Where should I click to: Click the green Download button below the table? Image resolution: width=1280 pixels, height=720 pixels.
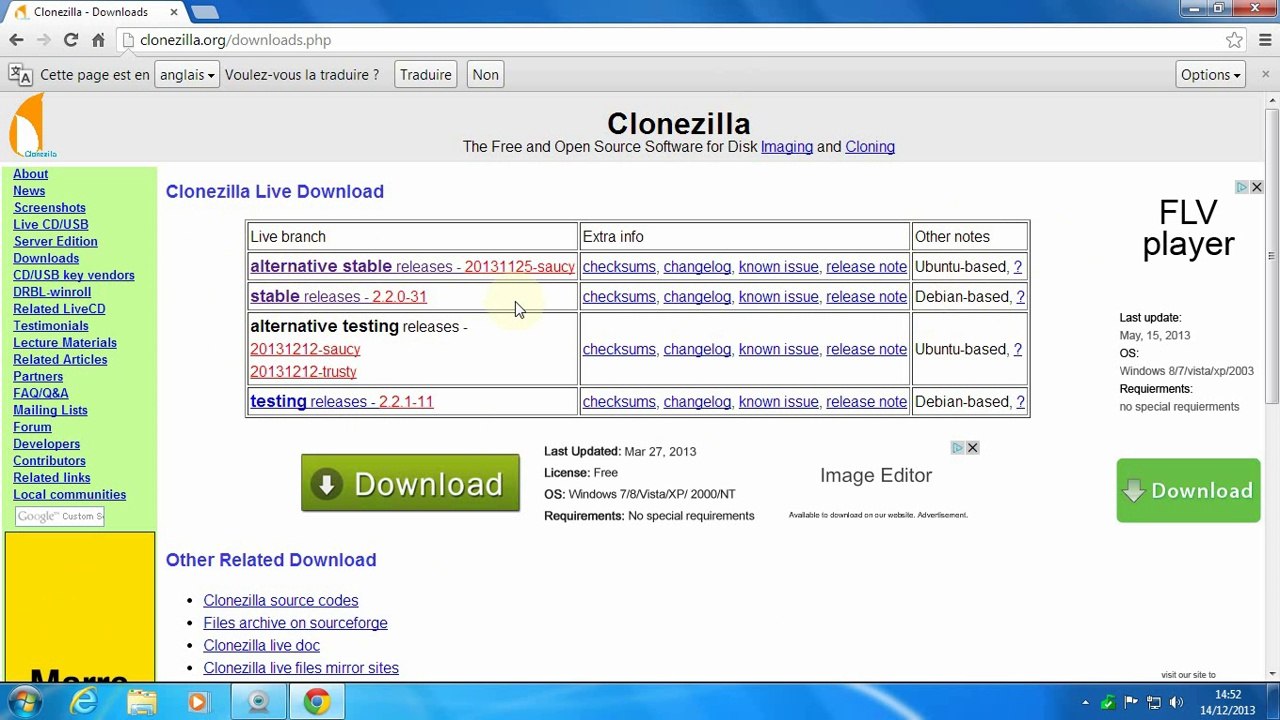[410, 483]
